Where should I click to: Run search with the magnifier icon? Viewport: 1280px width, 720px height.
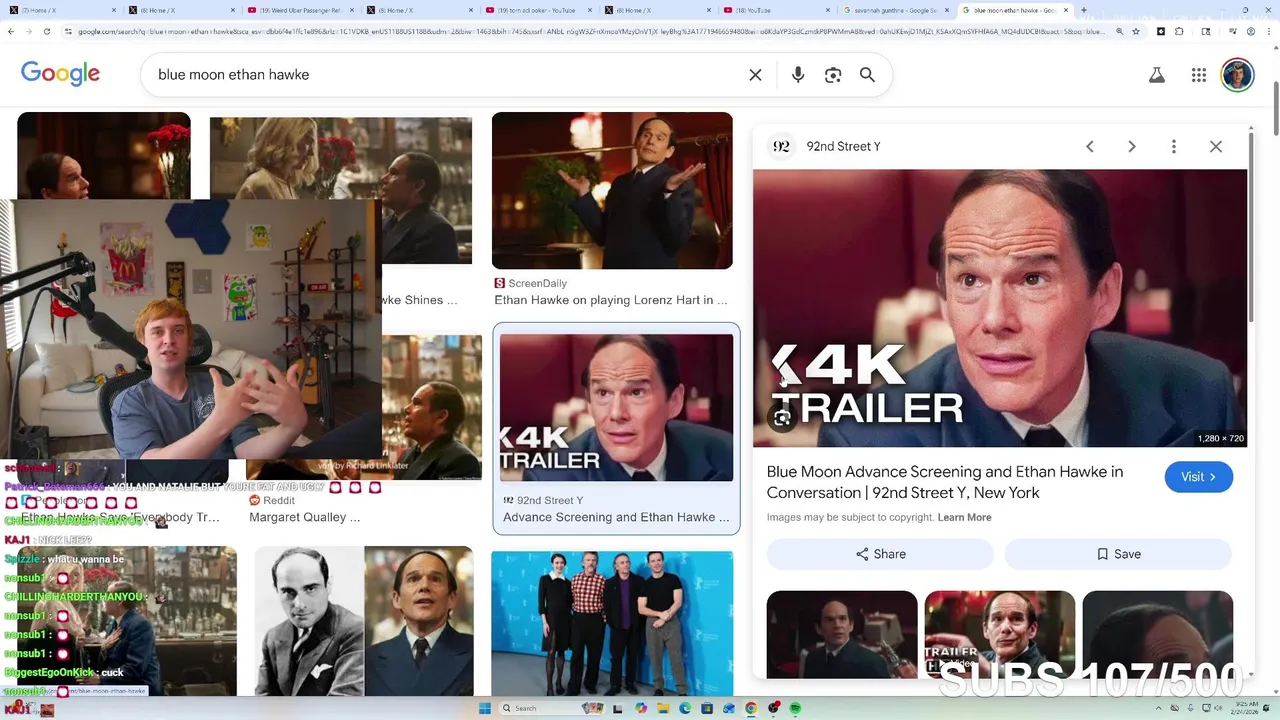(867, 75)
